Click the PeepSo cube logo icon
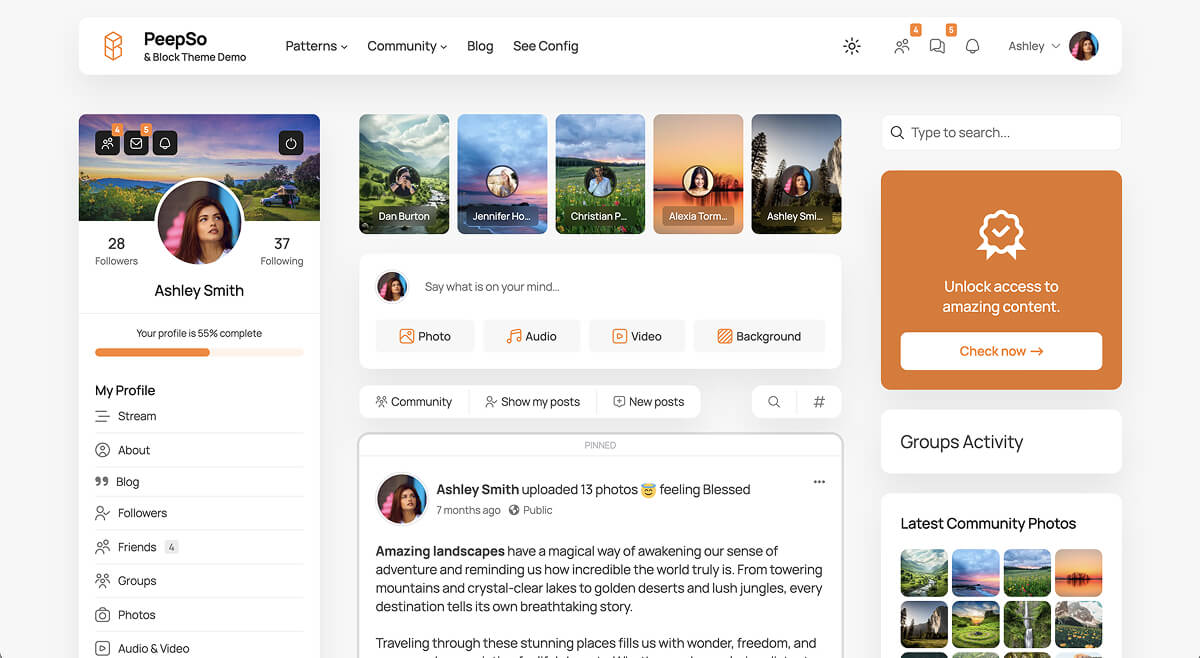This screenshot has width=1200, height=658. [x=113, y=46]
